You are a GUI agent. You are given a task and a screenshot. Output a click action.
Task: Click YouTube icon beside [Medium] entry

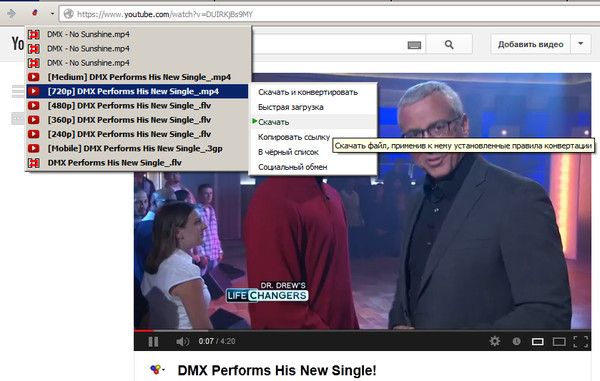pos(34,77)
